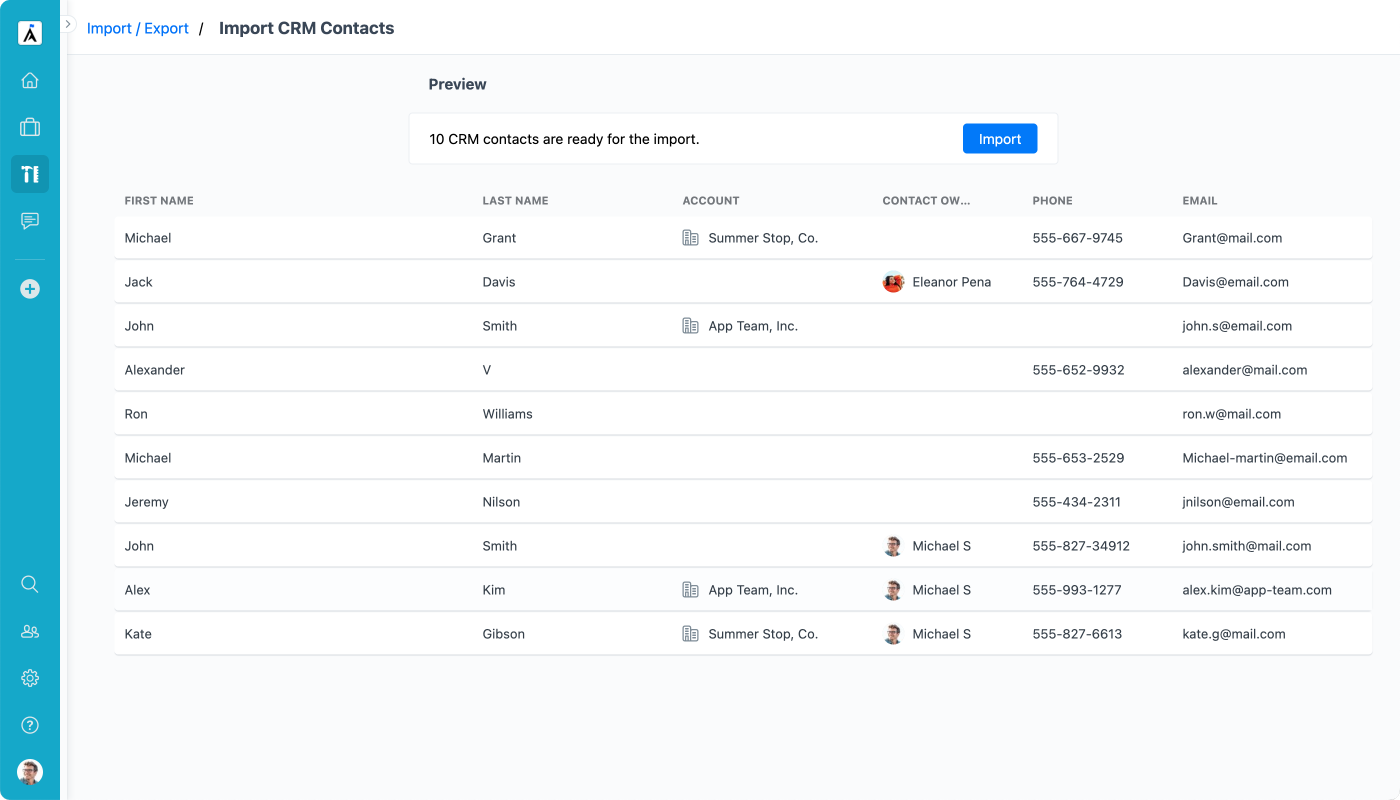This screenshot has width=1400, height=800.
Task: Click email Grant@mail.com
Action: coord(1232,238)
